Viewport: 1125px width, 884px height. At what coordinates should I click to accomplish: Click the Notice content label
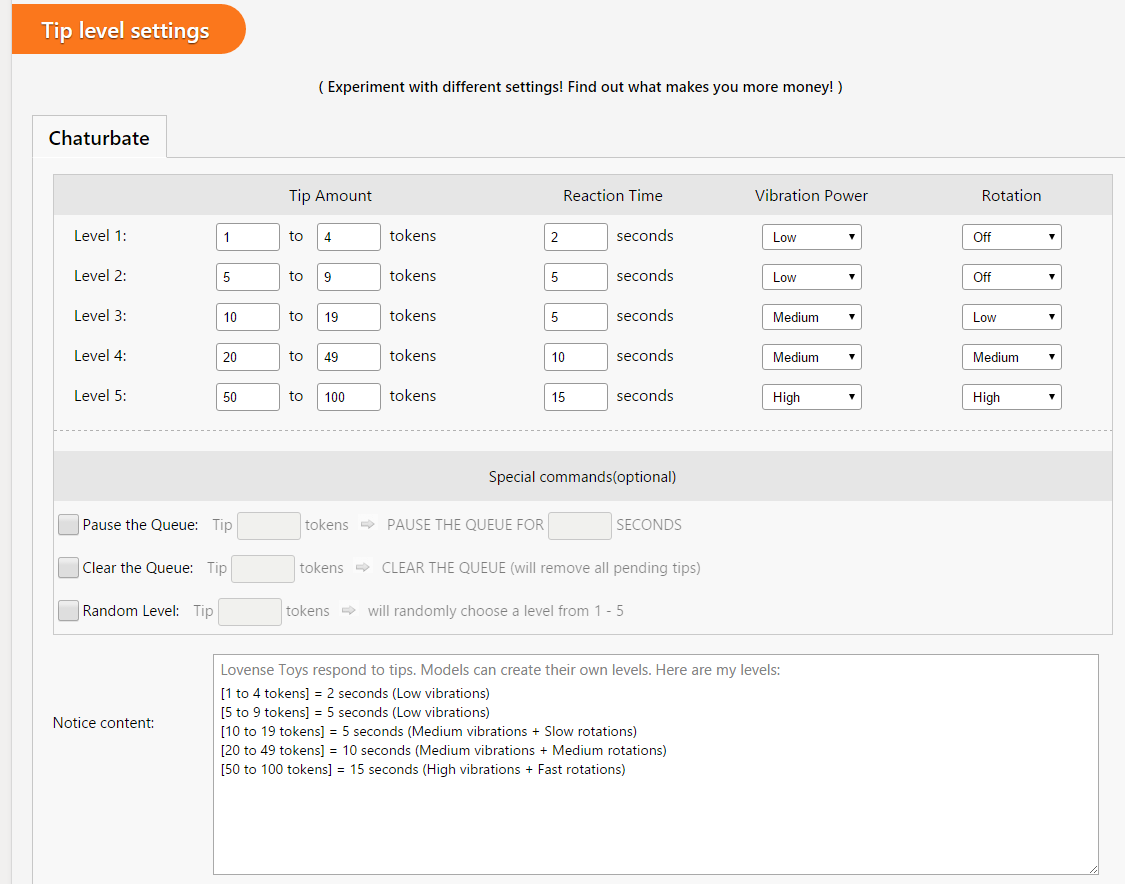pyautogui.click(x=103, y=723)
